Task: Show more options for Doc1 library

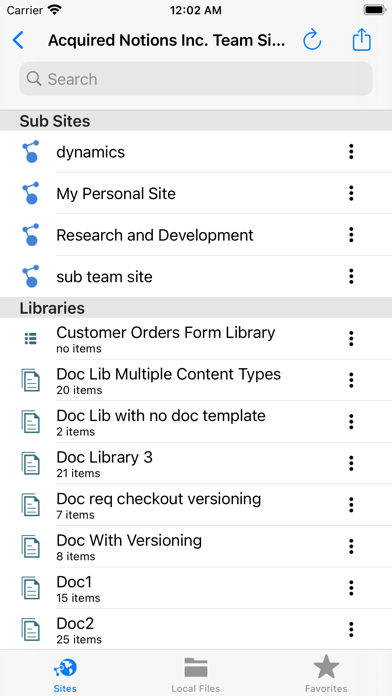Action: (x=351, y=588)
